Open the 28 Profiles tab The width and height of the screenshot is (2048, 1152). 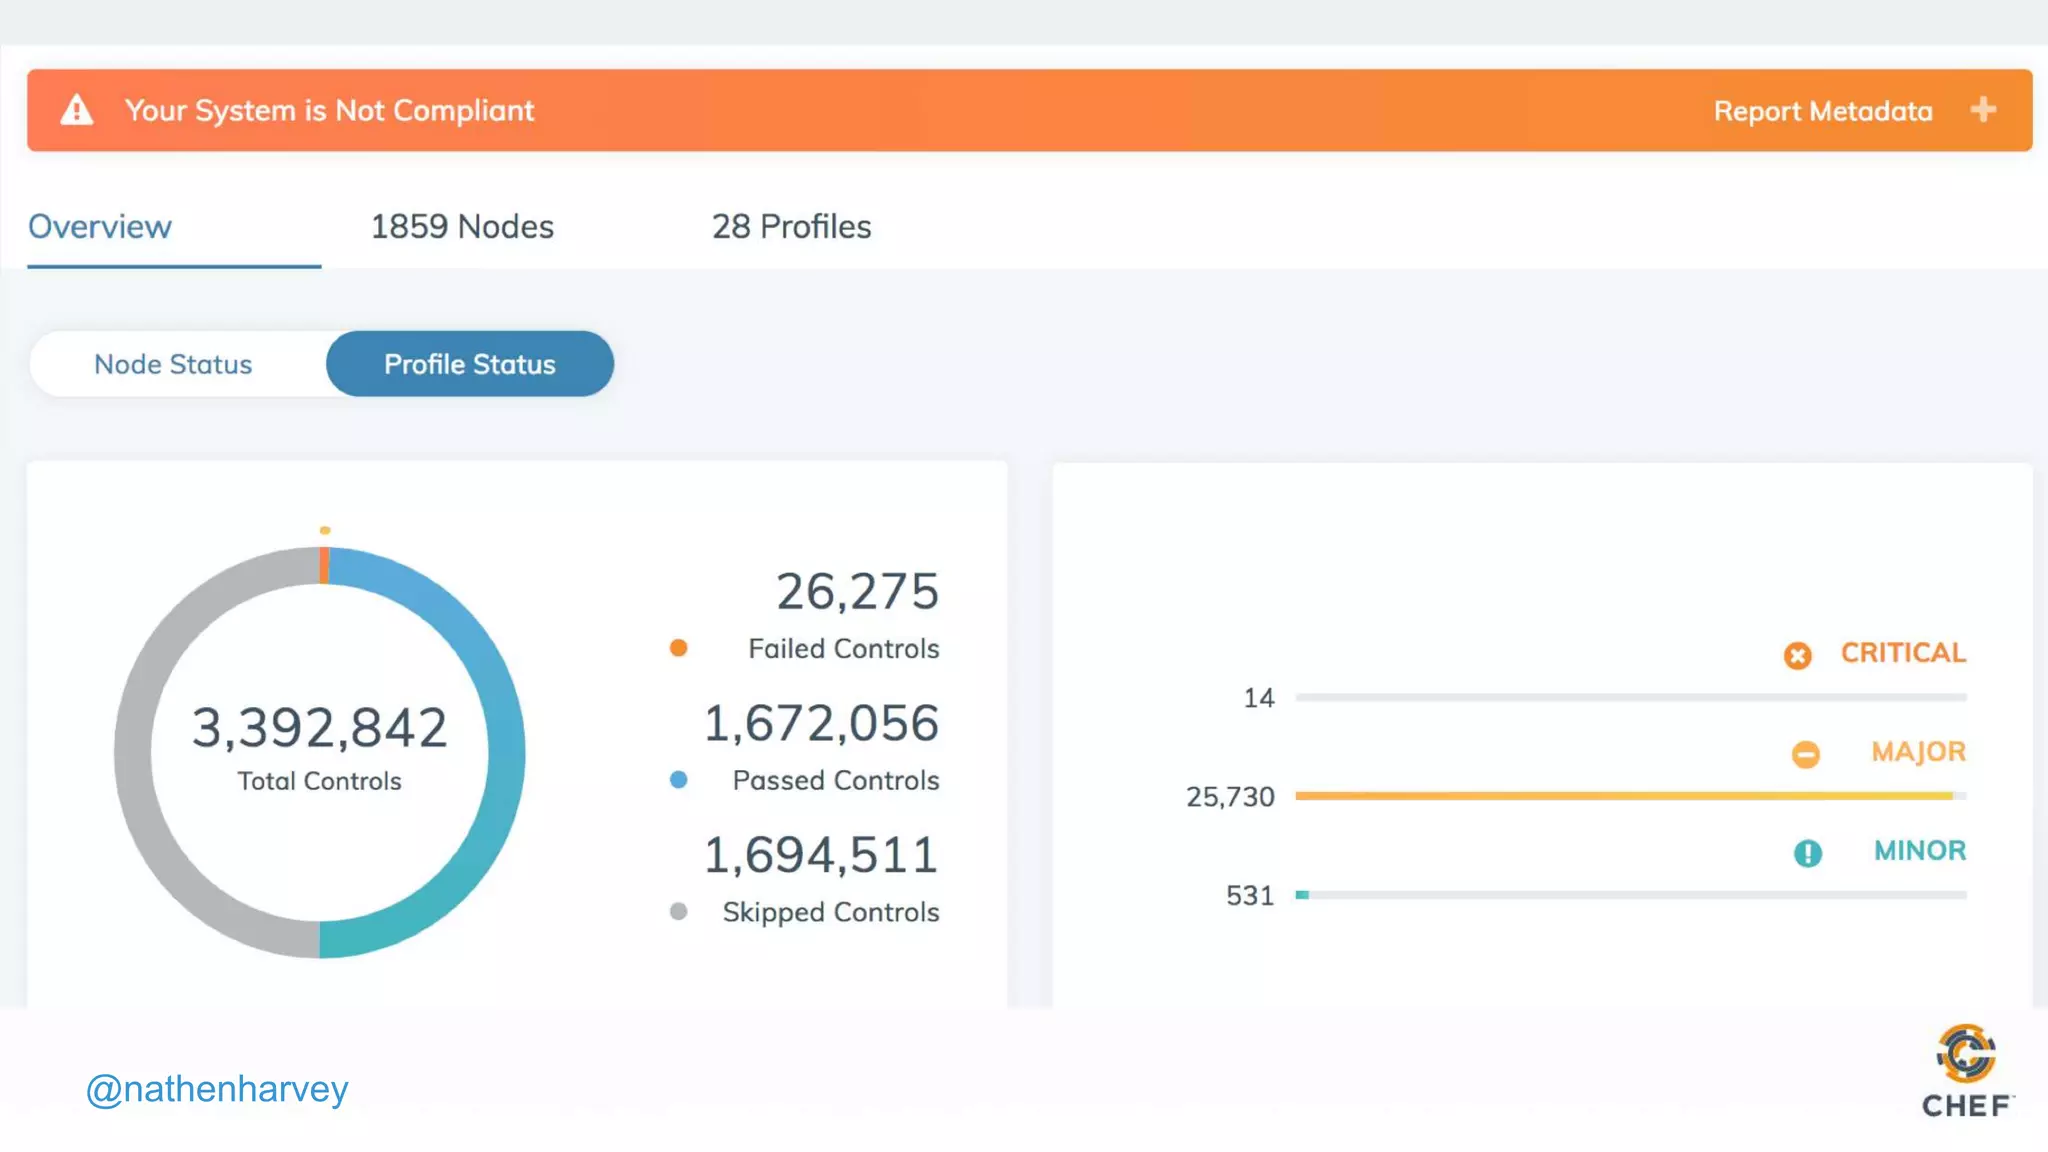pos(791,227)
